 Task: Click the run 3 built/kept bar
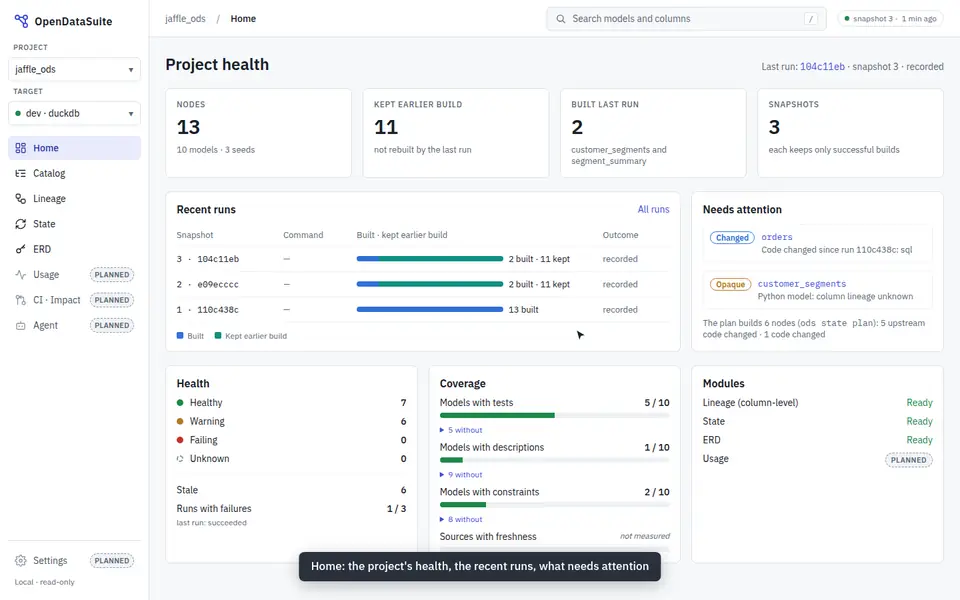430,259
